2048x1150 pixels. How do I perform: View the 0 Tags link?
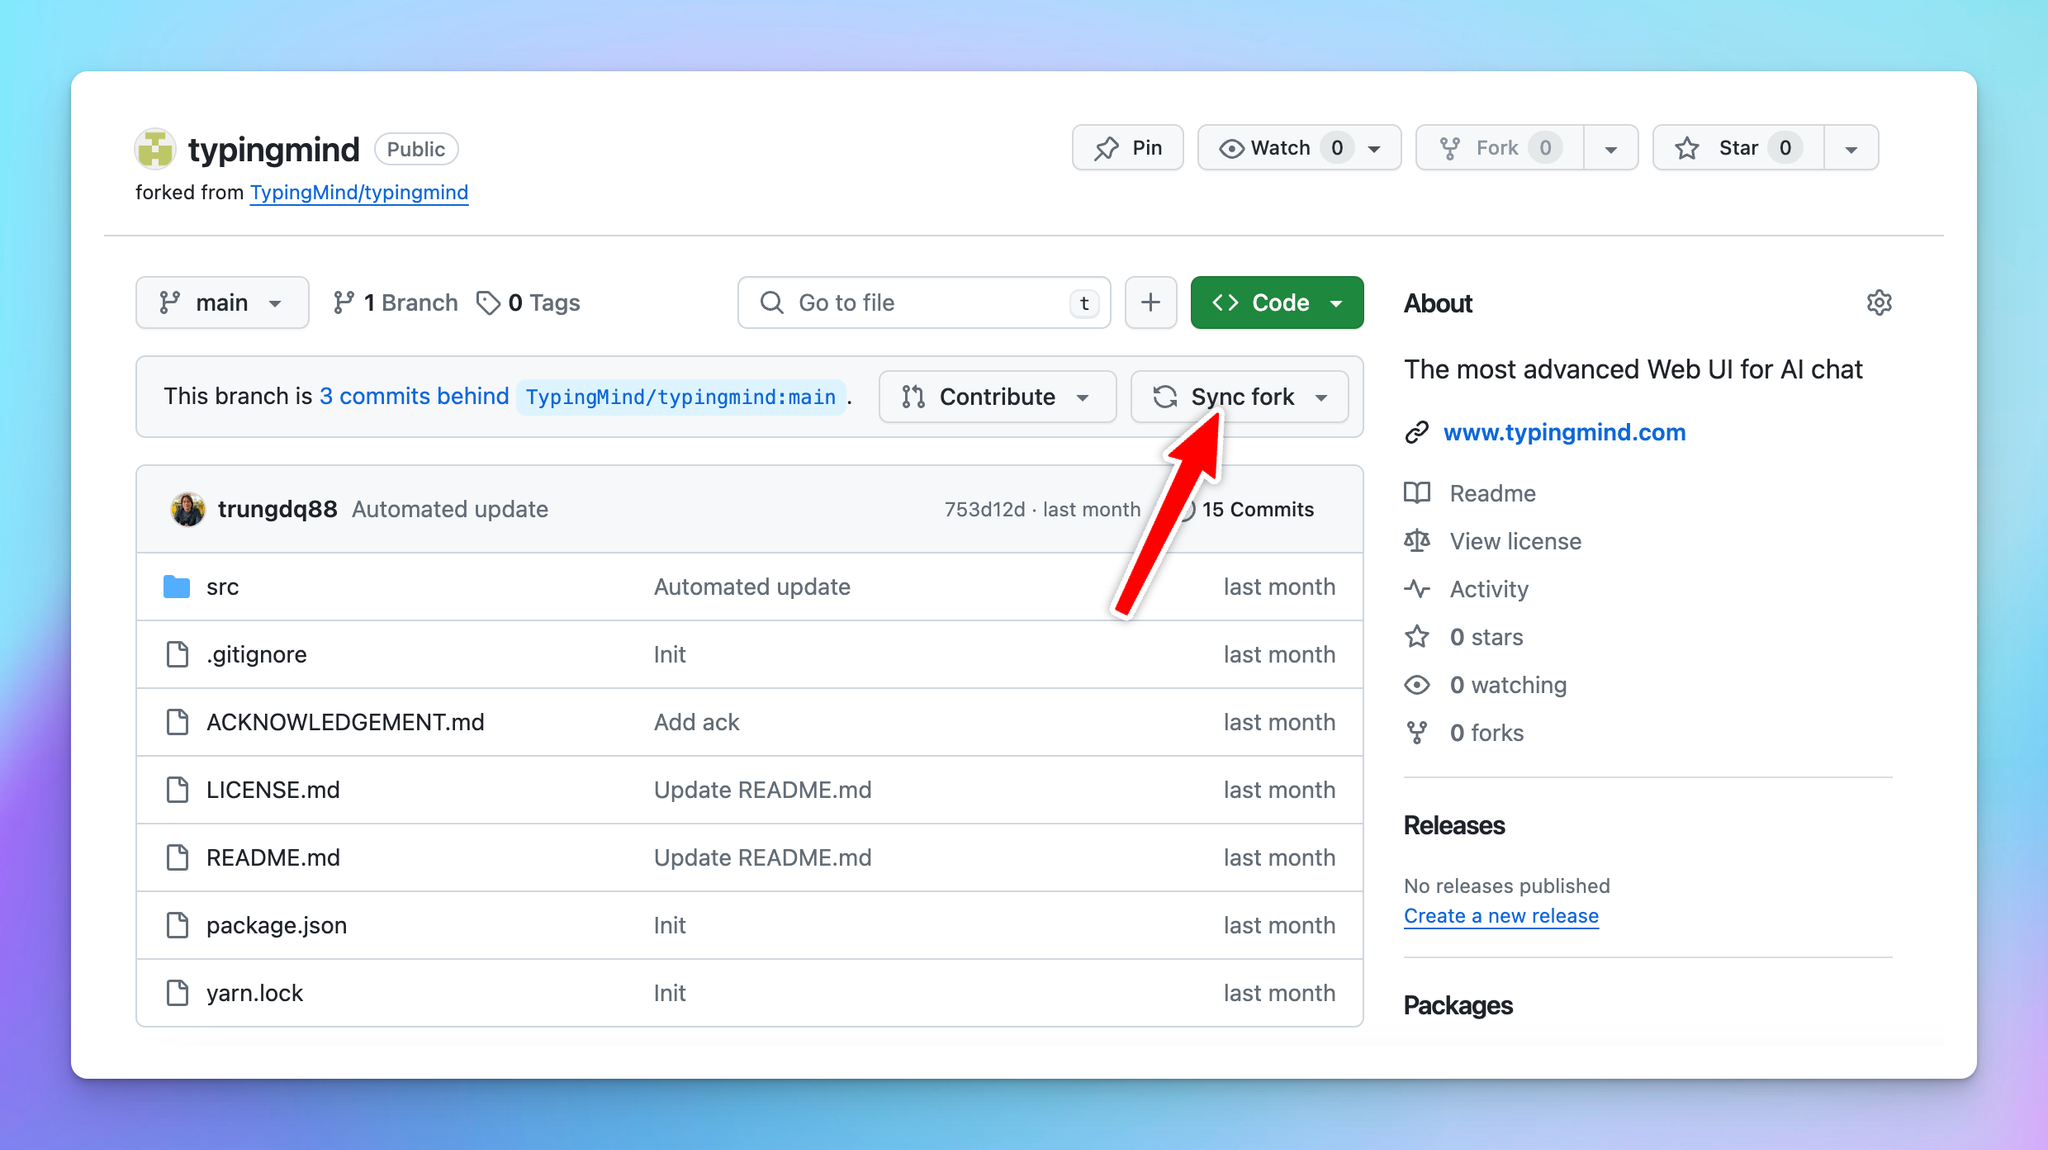(529, 303)
